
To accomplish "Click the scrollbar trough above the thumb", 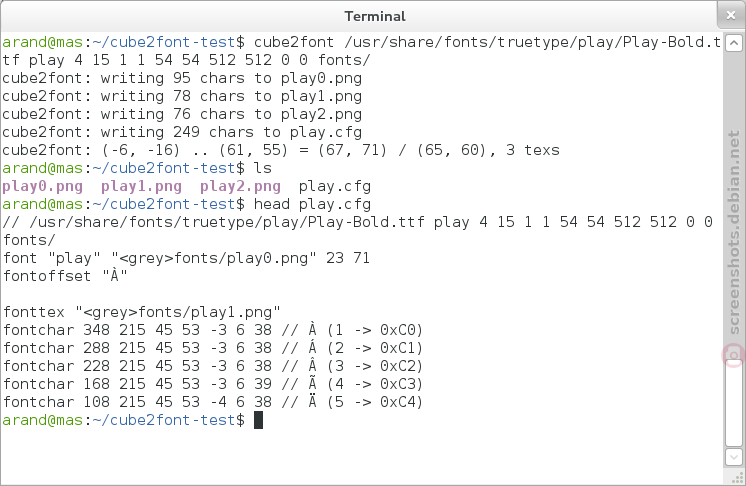I will (x=734, y=204).
